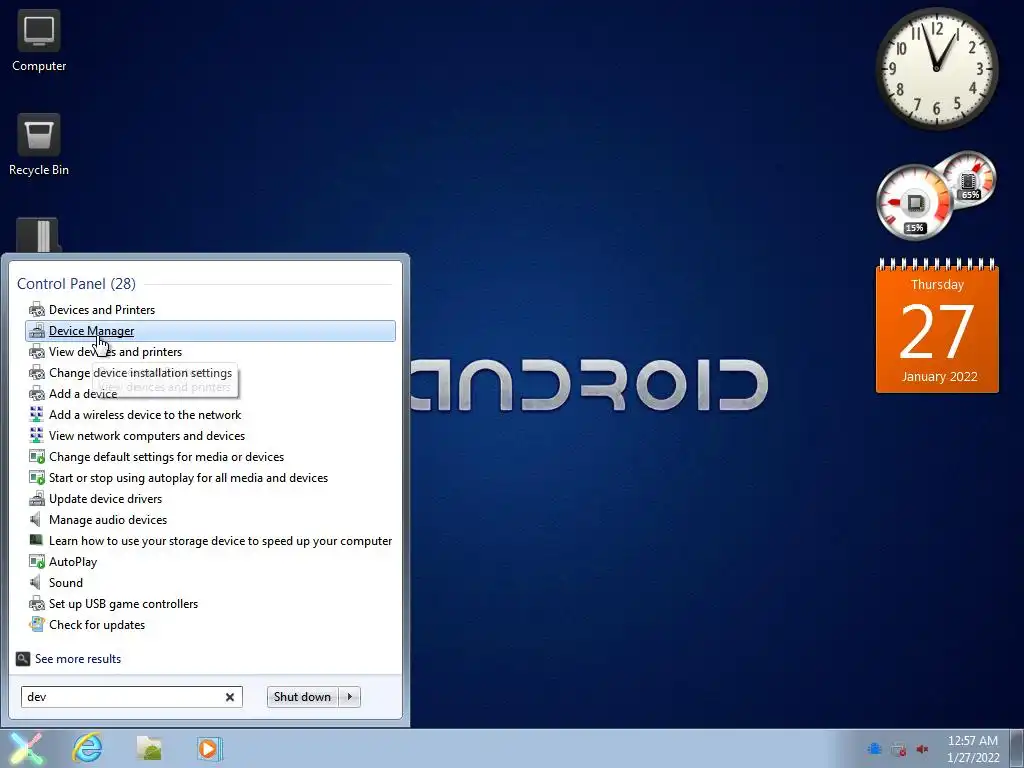Open Set up USB game controllers
Viewport: 1024px width, 768px height.
(x=210, y=604)
